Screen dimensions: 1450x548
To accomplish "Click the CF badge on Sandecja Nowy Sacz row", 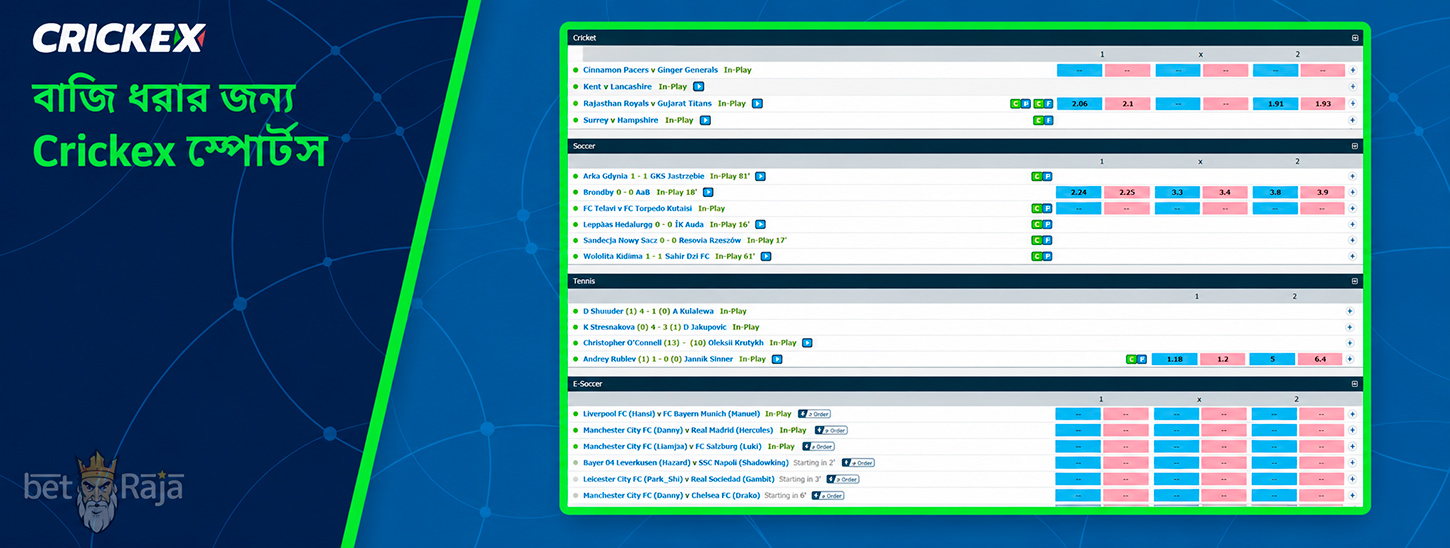I will coord(1042,241).
